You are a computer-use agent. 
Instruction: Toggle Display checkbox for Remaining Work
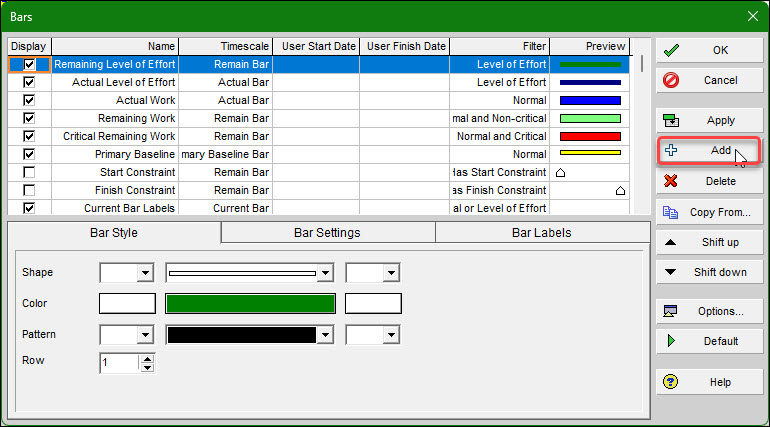[x=29, y=118]
